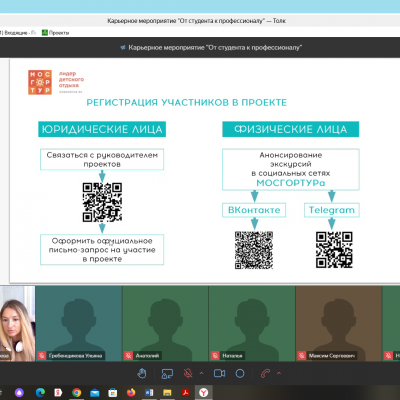Switch to Yandex Browser in taskbar
This screenshot has height=400, width=400.
(204, 393)
